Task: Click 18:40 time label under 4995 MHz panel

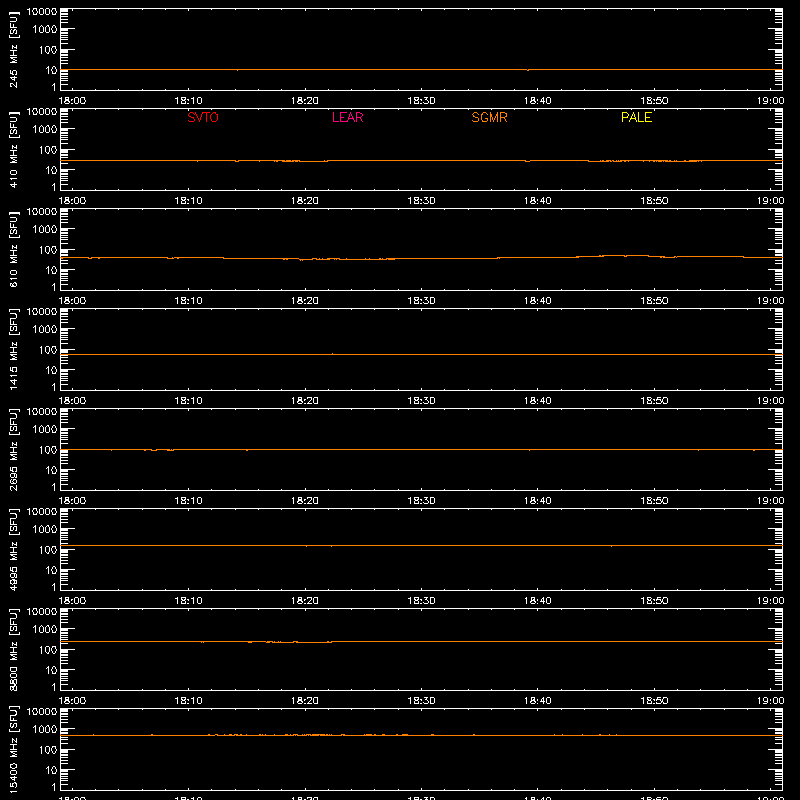Action: coord(538,601)
